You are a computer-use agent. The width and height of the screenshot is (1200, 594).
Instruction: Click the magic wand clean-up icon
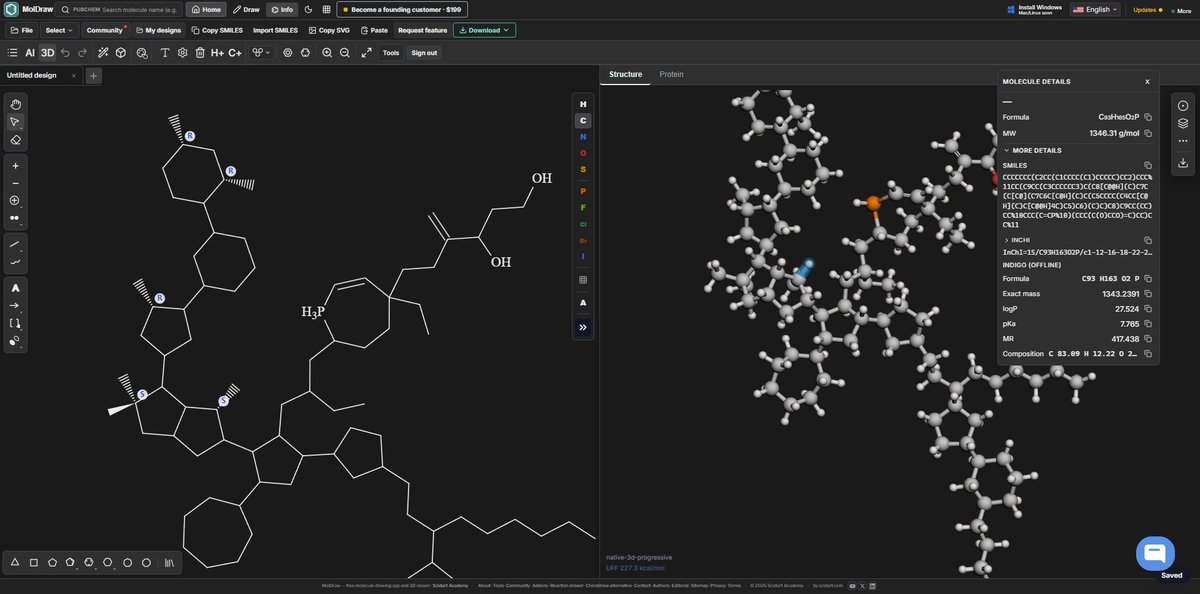(103, 53)
